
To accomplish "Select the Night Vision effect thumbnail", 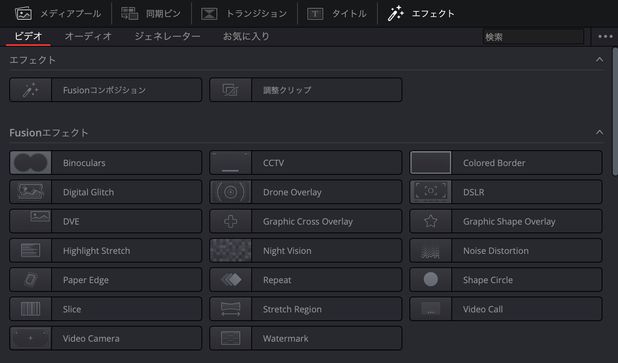I will (231, 250).
